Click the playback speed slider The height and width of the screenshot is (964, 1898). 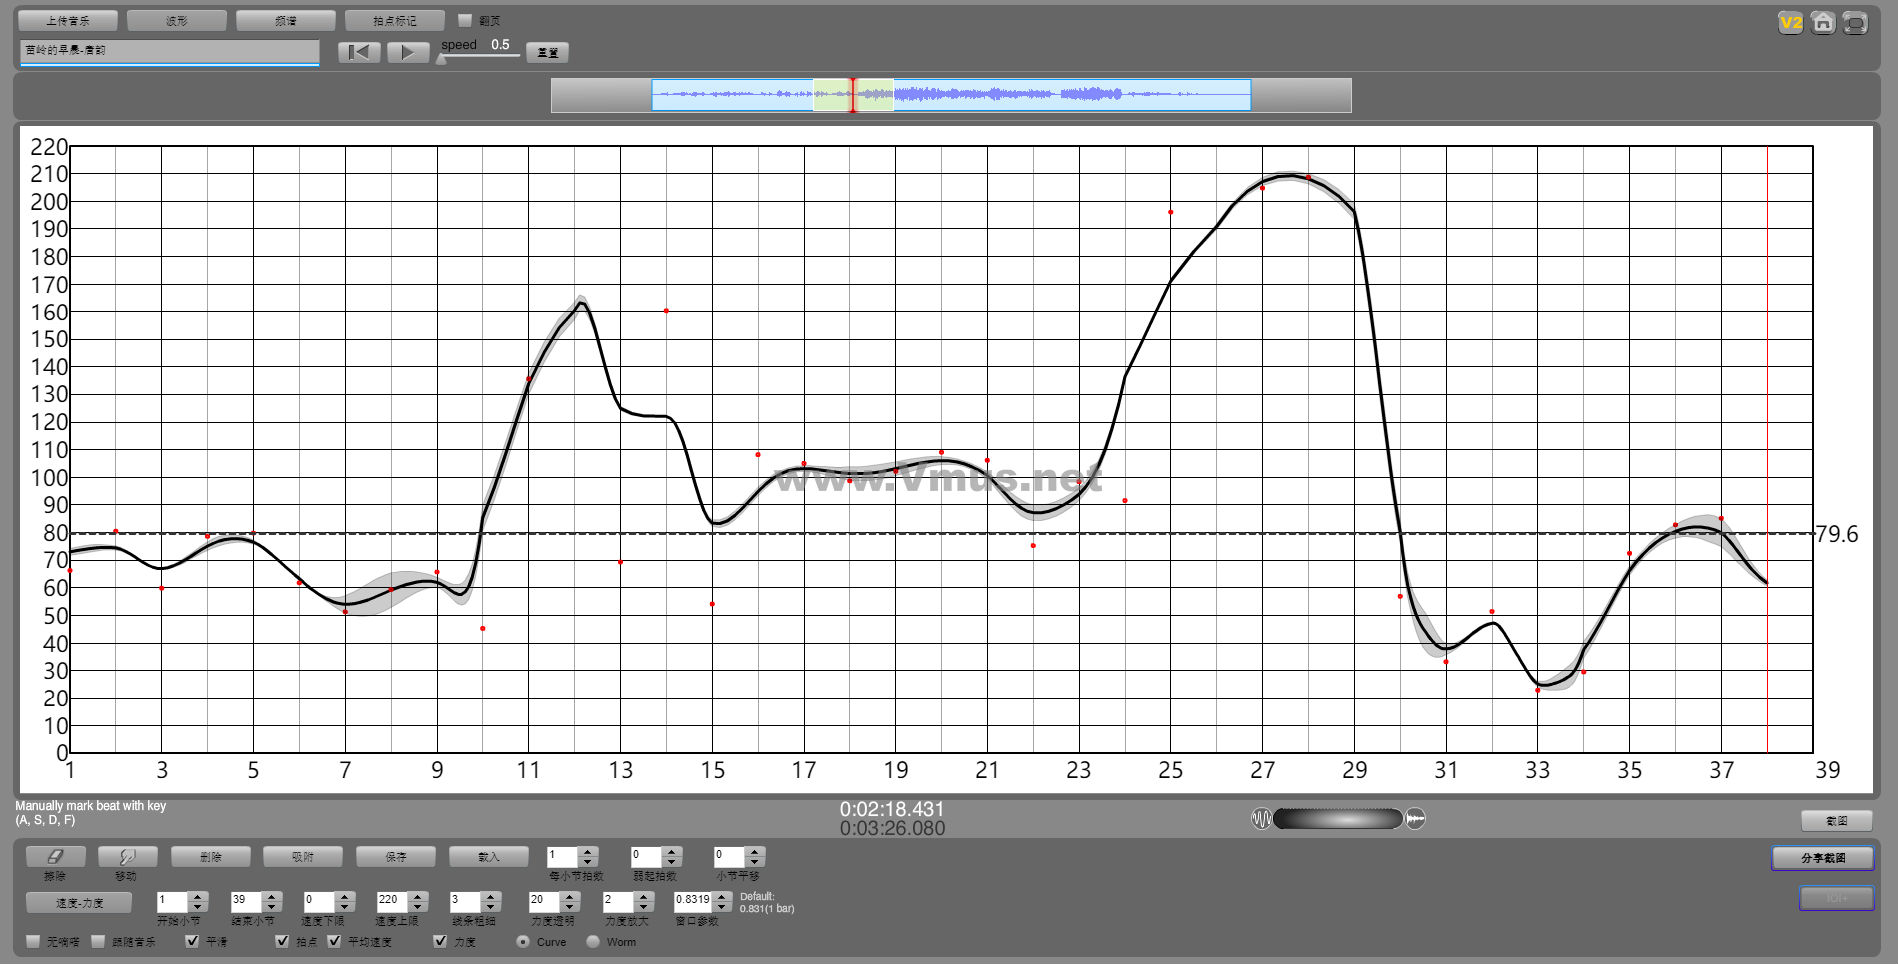480,56
